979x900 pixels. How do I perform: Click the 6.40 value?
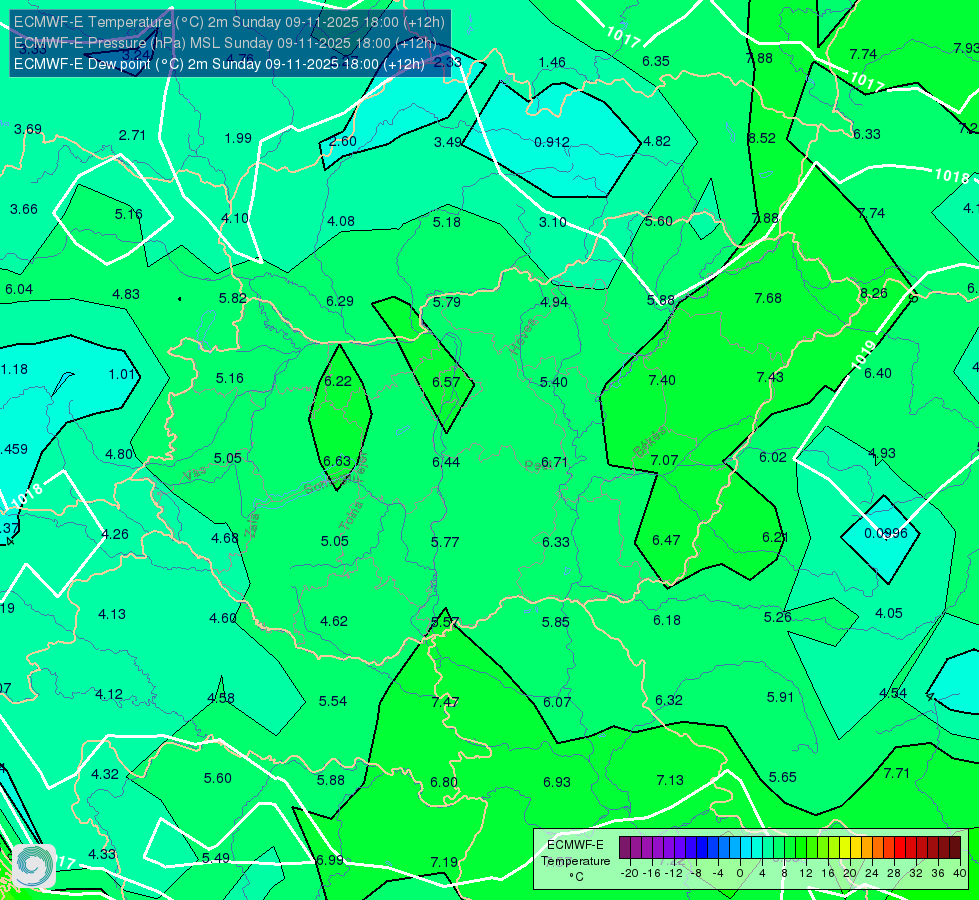[x=878, y=373]
